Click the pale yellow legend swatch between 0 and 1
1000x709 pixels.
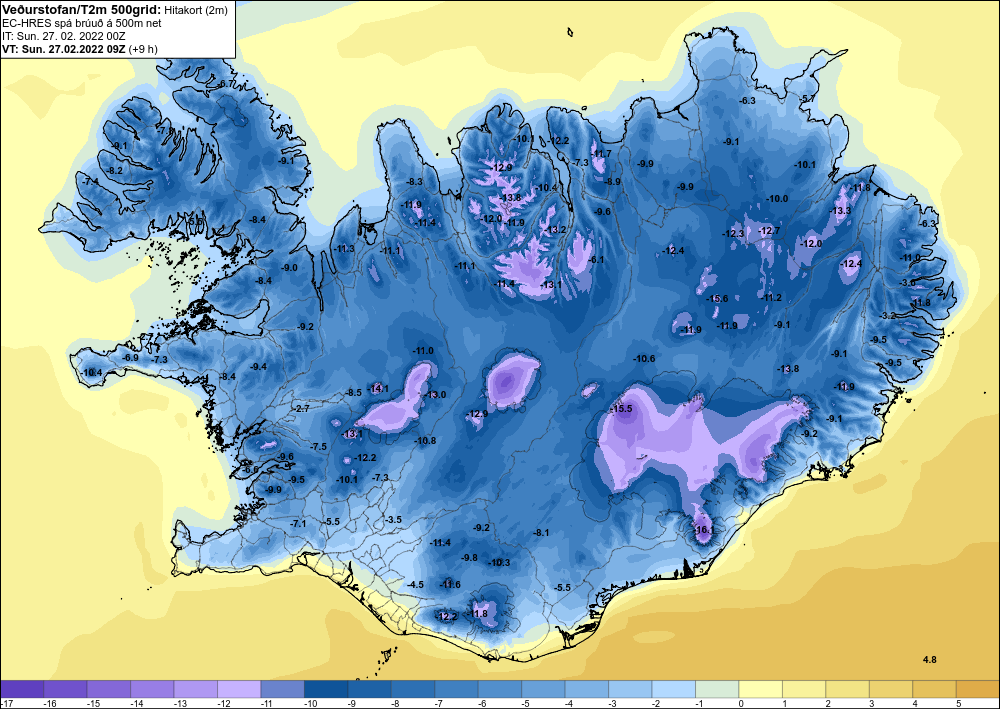coord(760,689)
